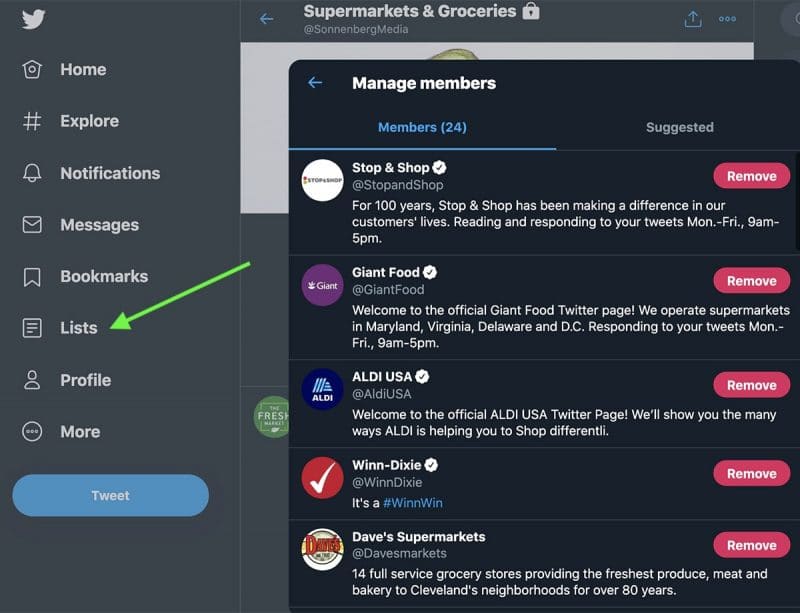This screenshot has width=800, height=613.
Task: Open the Home feed
Action: coord(82,69)
